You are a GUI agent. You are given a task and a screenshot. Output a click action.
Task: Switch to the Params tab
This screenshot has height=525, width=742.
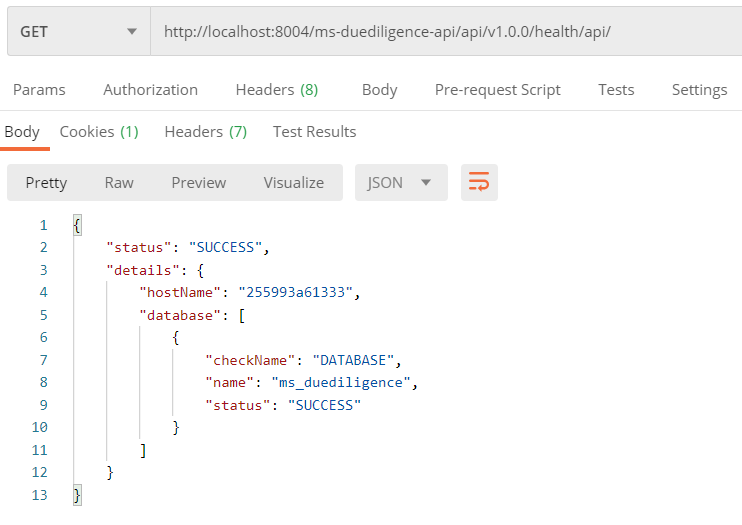(x=39, y=89)
